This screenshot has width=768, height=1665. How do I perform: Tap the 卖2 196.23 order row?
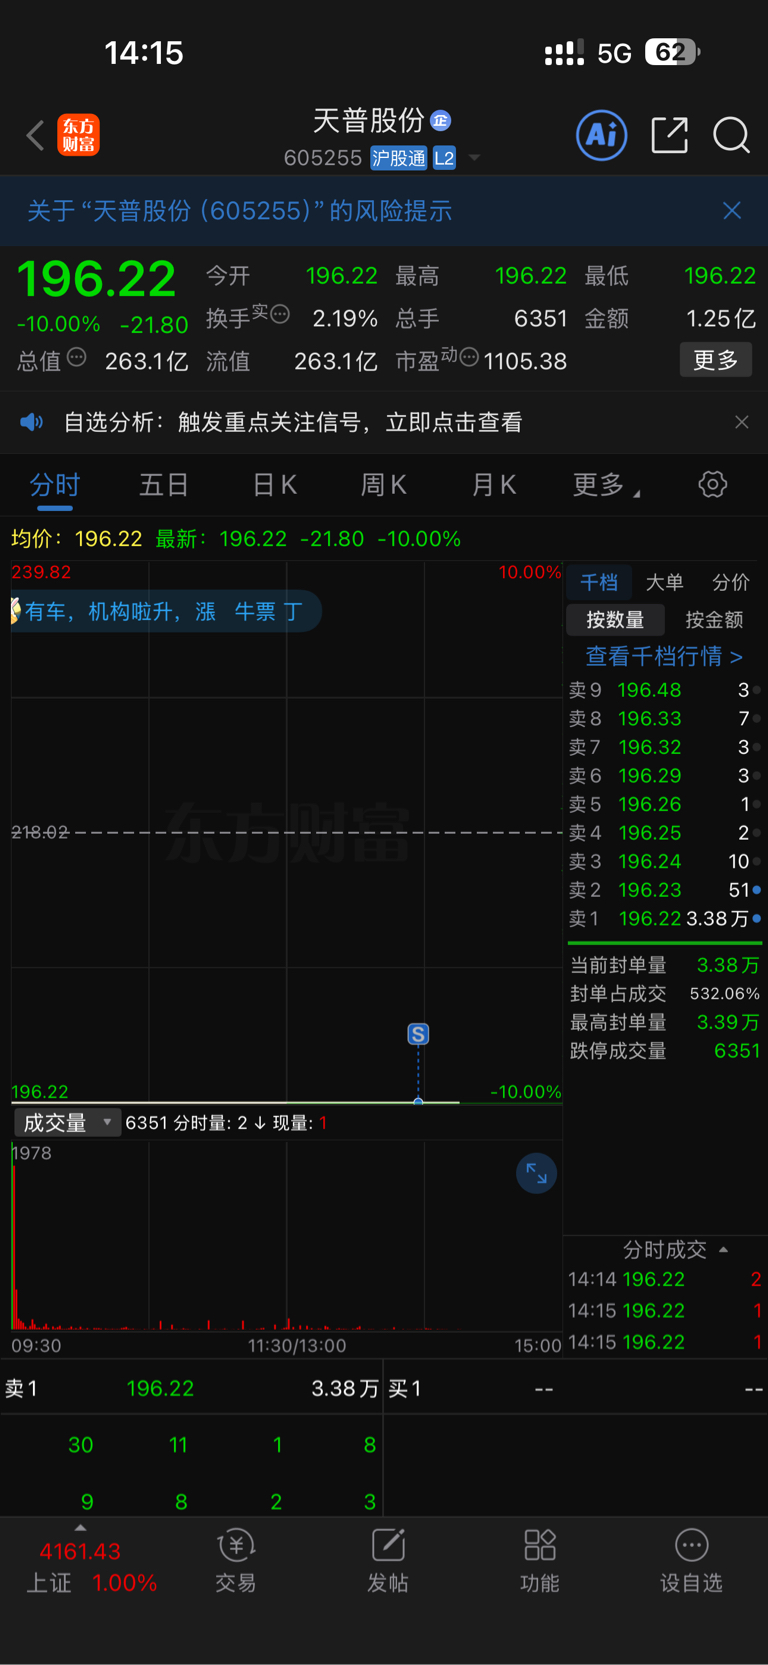pyautogui.click(x=664, y=889)
